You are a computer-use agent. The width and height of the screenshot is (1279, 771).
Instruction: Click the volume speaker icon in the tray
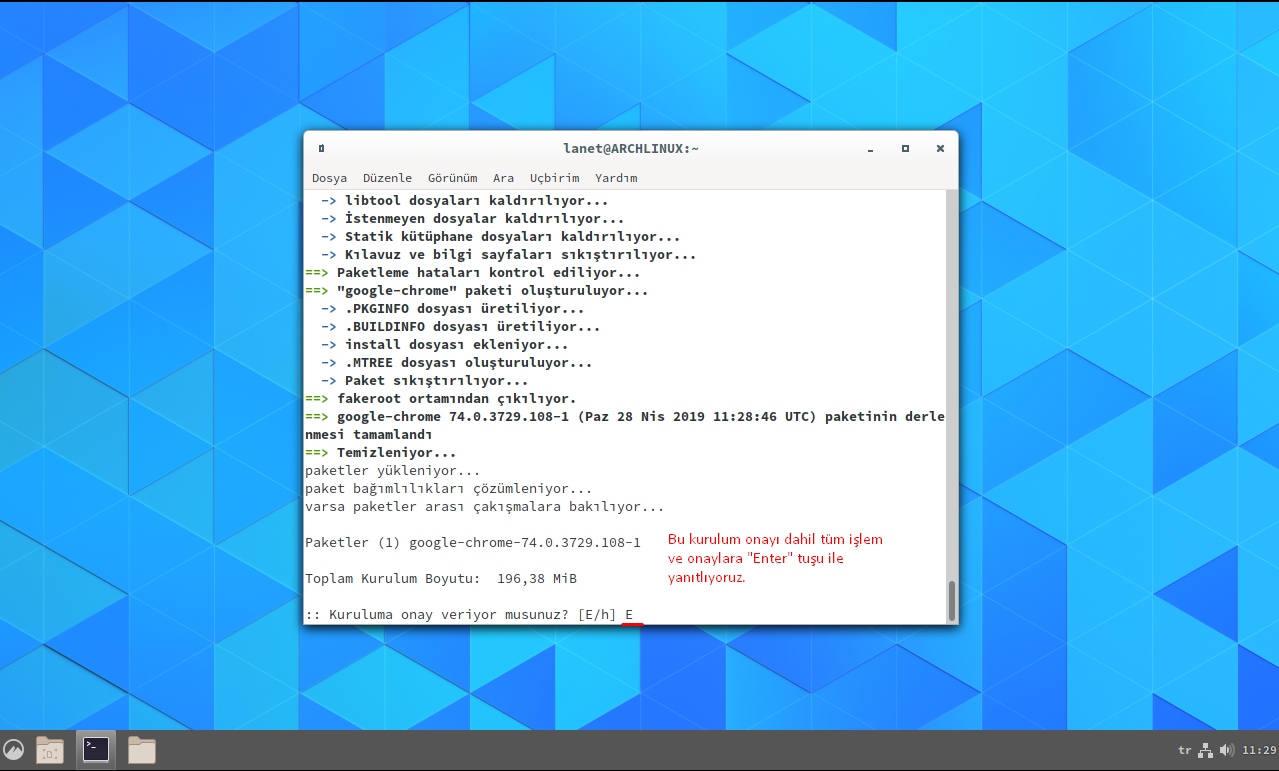pyautogui.click(x=1227, y=750)
